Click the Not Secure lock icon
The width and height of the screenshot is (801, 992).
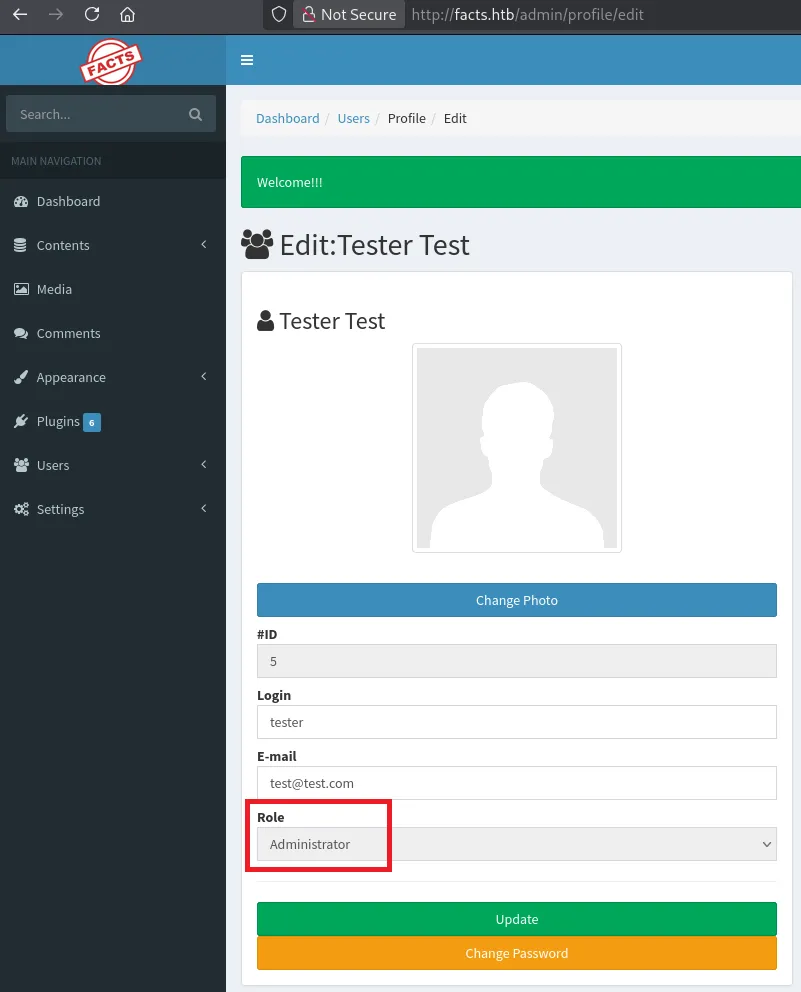pos(309,15)
